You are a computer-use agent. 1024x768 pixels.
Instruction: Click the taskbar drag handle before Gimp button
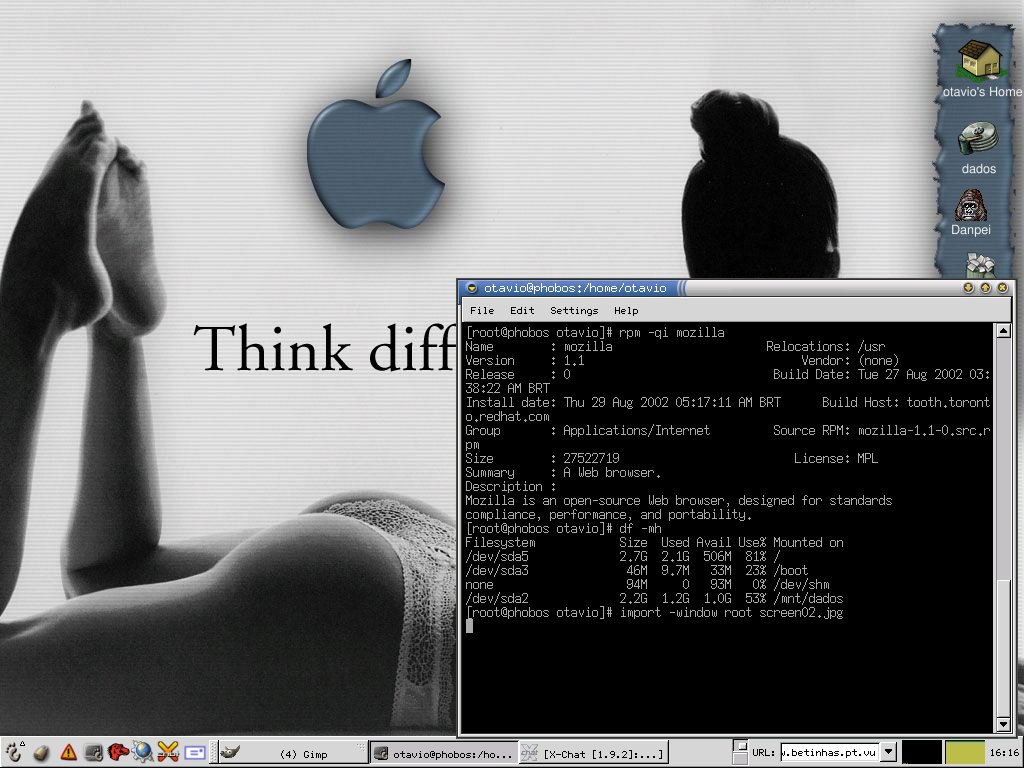213,753
